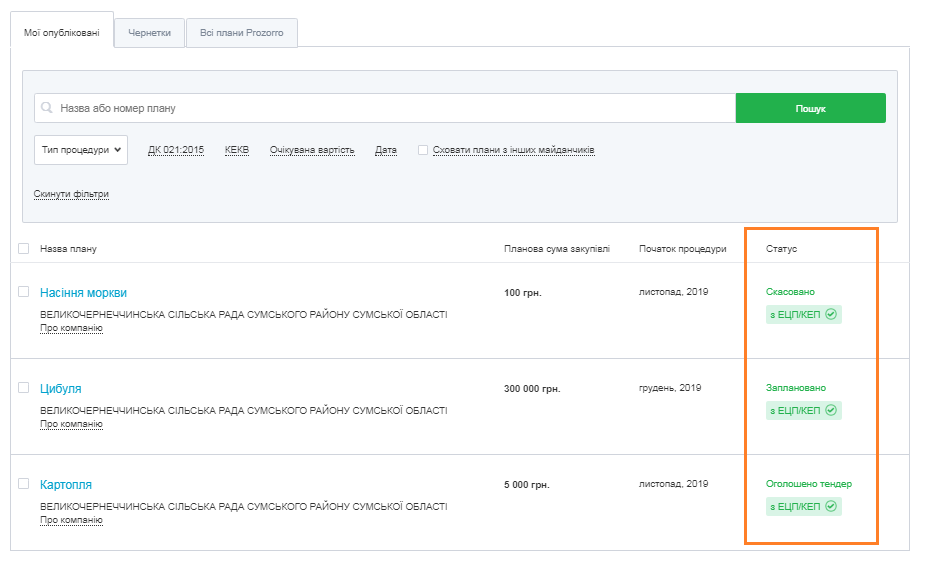Open the Всі плани Prozorro tab
Screen dimensions: 930x567
(241, 33)
